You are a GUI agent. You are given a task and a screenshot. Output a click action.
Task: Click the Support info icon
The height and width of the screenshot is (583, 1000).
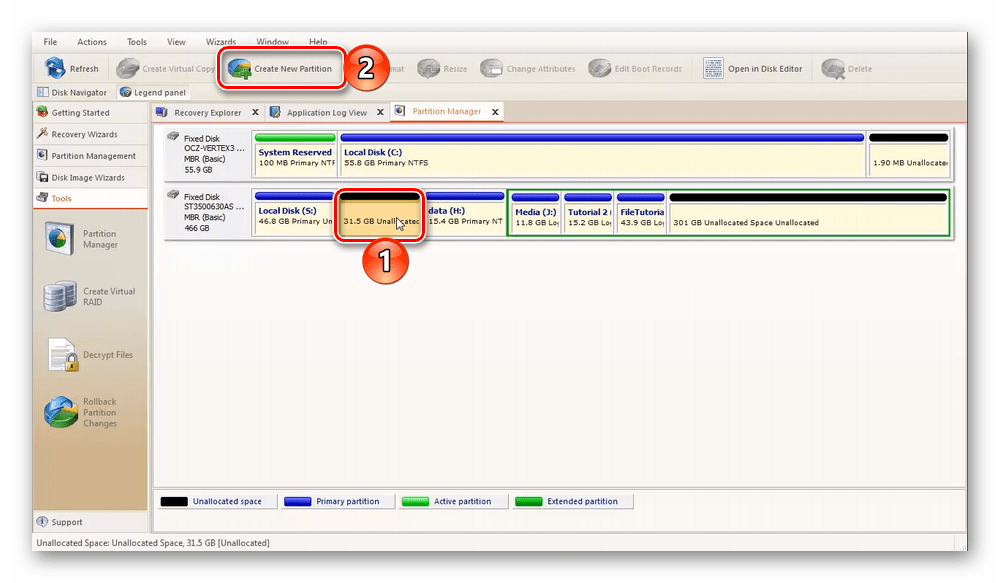click(x=43, y=522)
